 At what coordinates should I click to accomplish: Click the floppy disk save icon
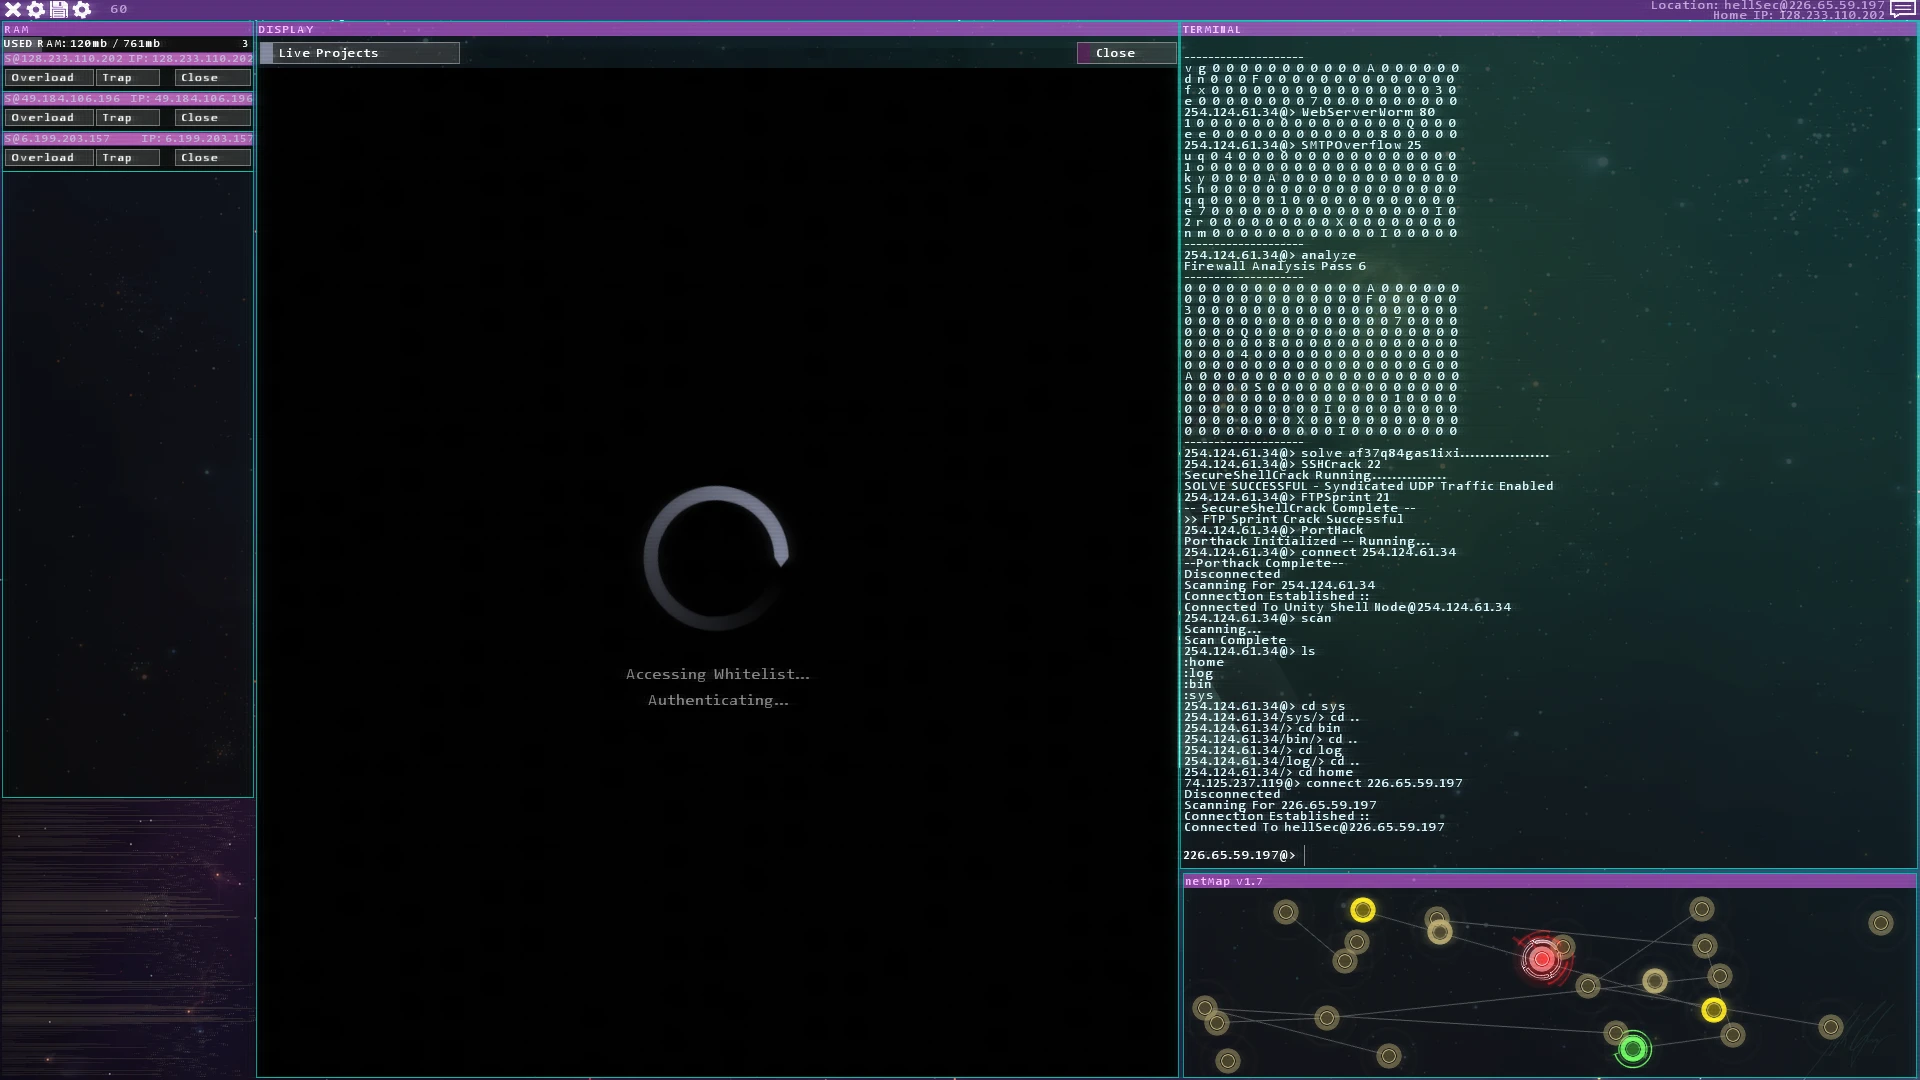click(59, 9)
